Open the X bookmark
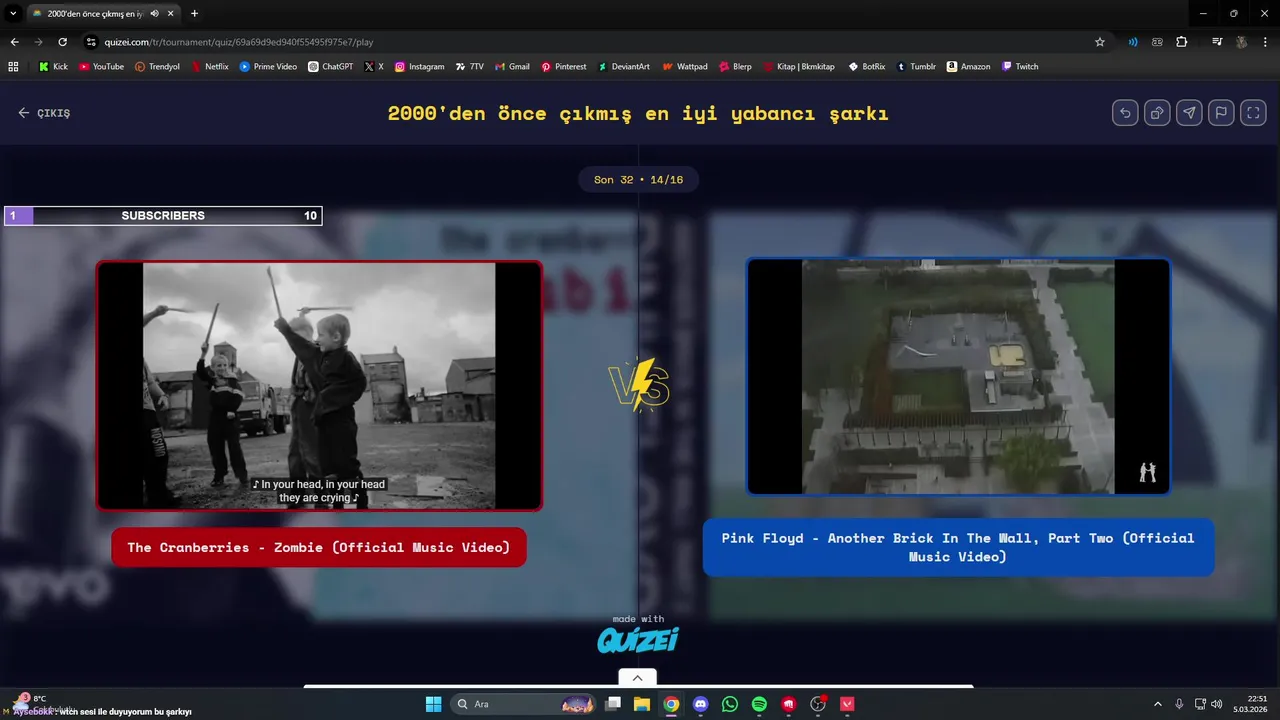This screenshot has width=1280, height=720. 374,67
